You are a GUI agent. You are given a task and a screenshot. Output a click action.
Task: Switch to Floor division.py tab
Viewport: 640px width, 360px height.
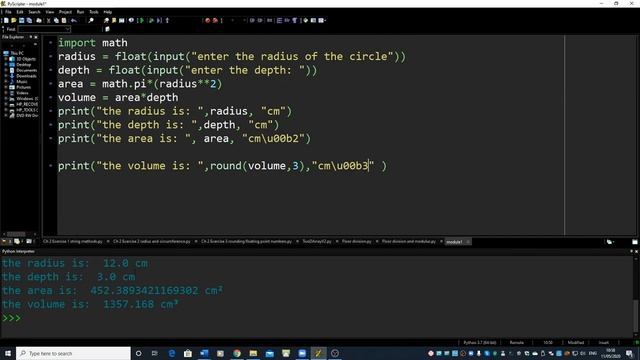(x=356, y=242)
